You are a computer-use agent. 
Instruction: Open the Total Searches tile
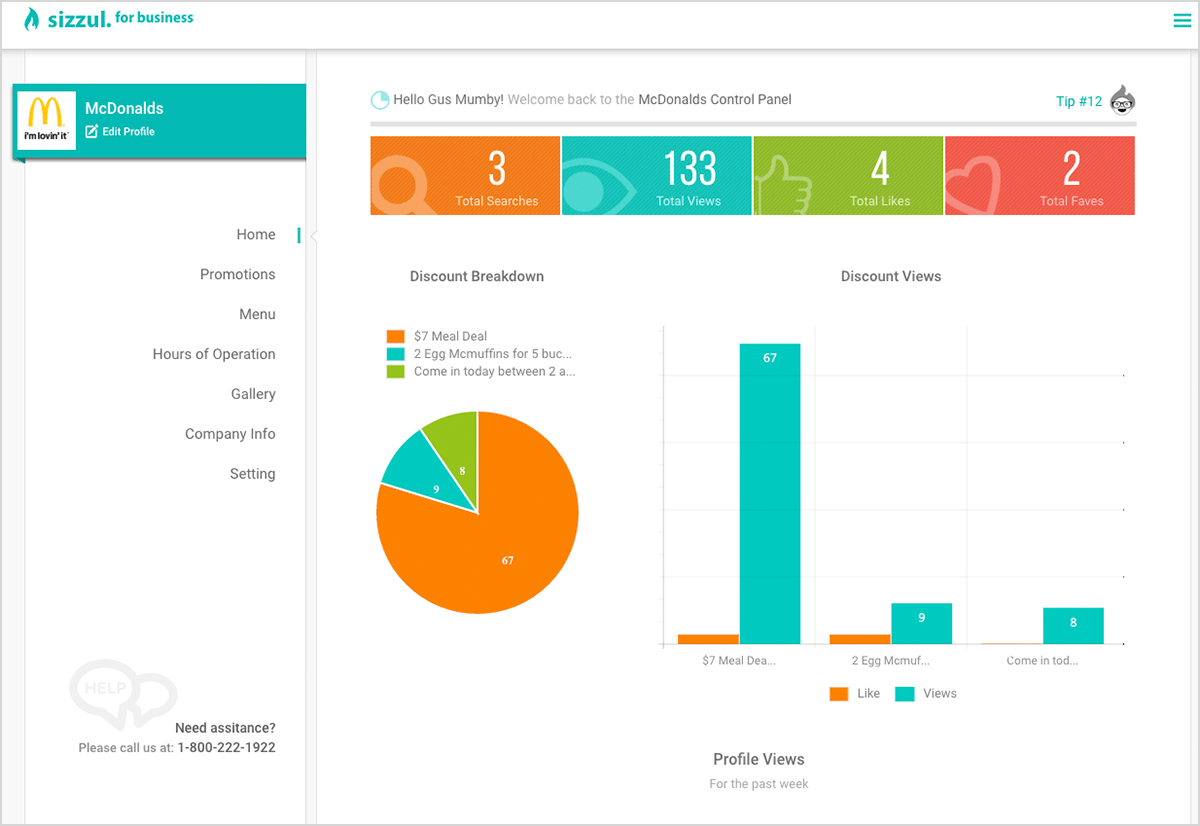(x=465, y=176)
